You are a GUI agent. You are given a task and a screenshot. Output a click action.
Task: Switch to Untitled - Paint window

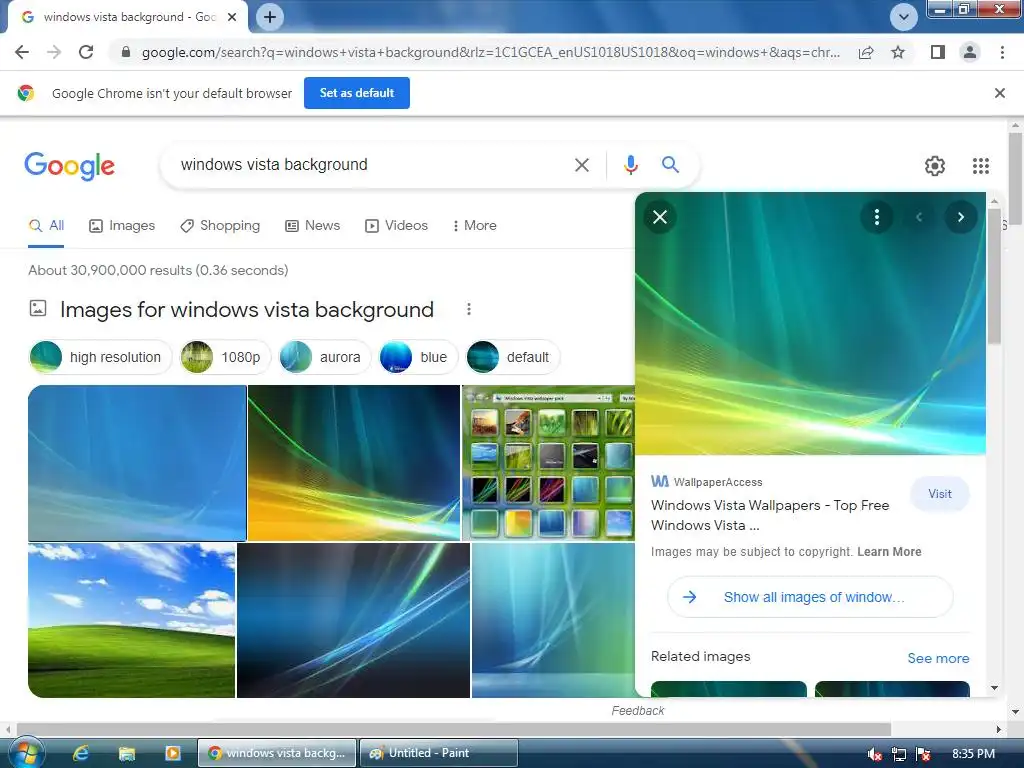click(x=439, y=753)
